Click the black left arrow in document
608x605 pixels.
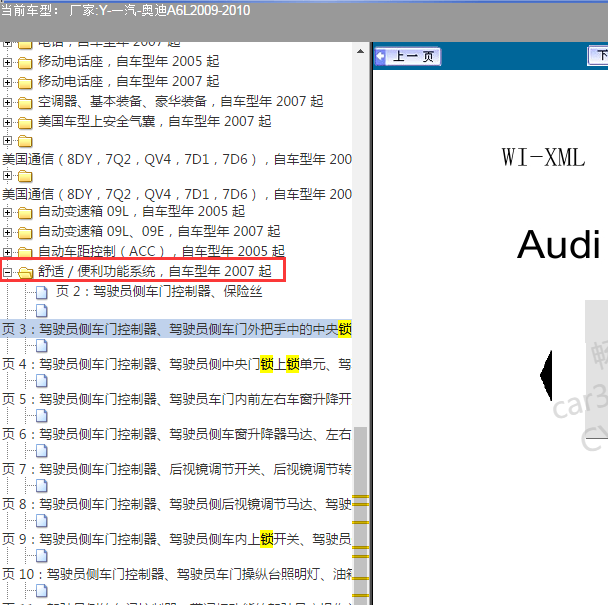(x=546, y=375)
